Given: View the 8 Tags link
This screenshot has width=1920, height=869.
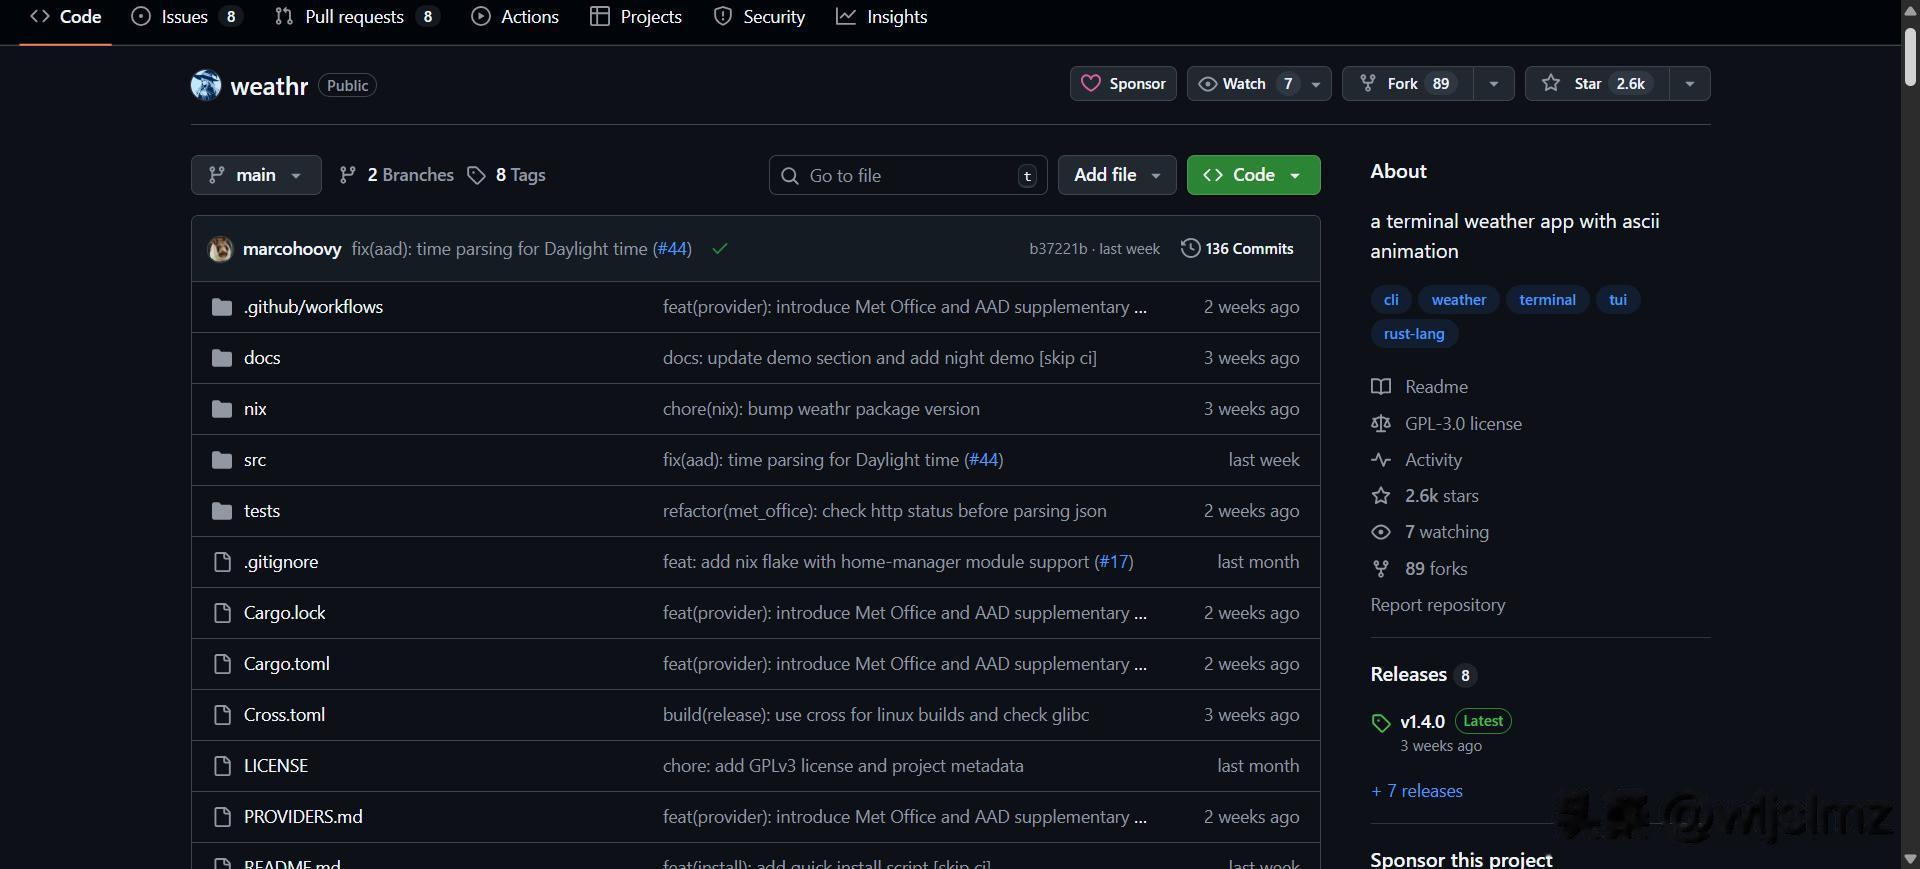Looking at the screenshot, I should (x=507, y=175).
